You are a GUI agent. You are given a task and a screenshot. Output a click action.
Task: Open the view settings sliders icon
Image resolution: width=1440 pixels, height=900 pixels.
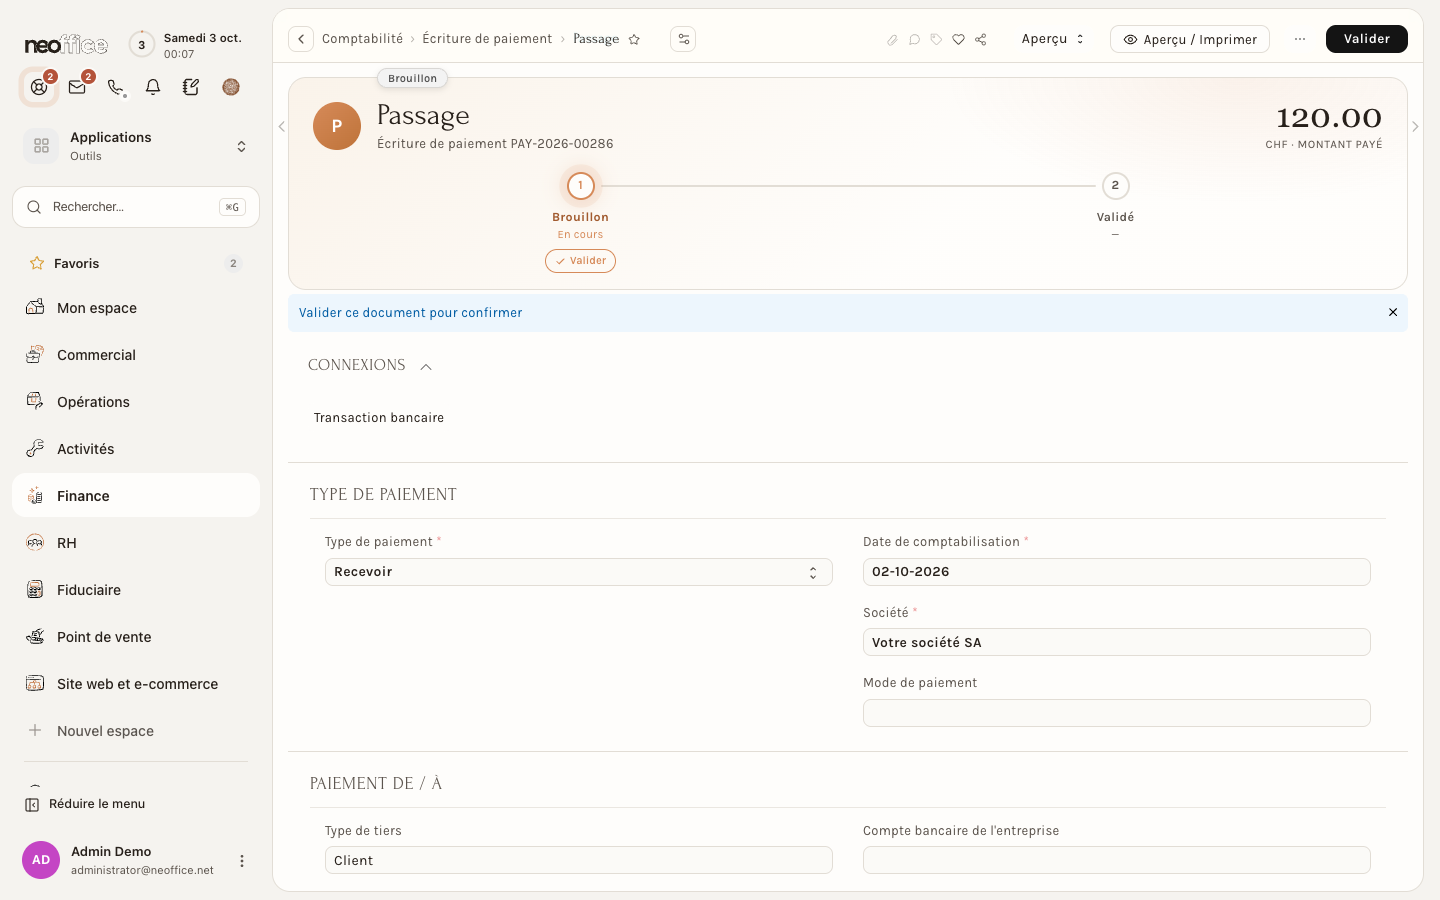pyautogui.click(x=683, y=39)
